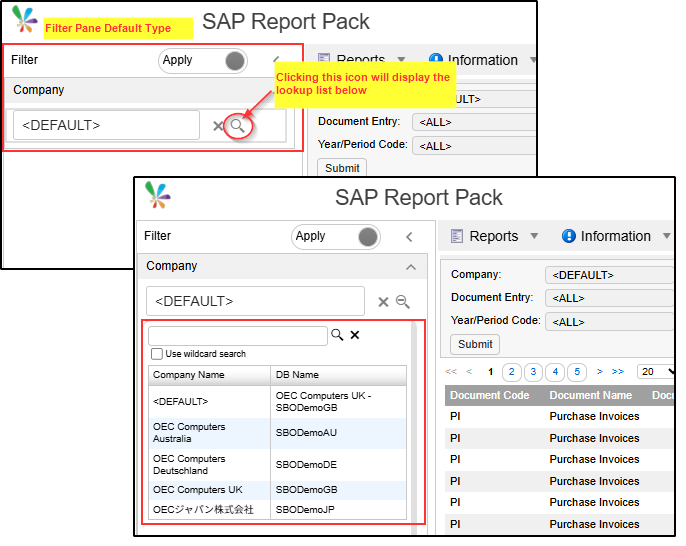Go to page 2
The image size is (686, 546).
coord(511,372)
